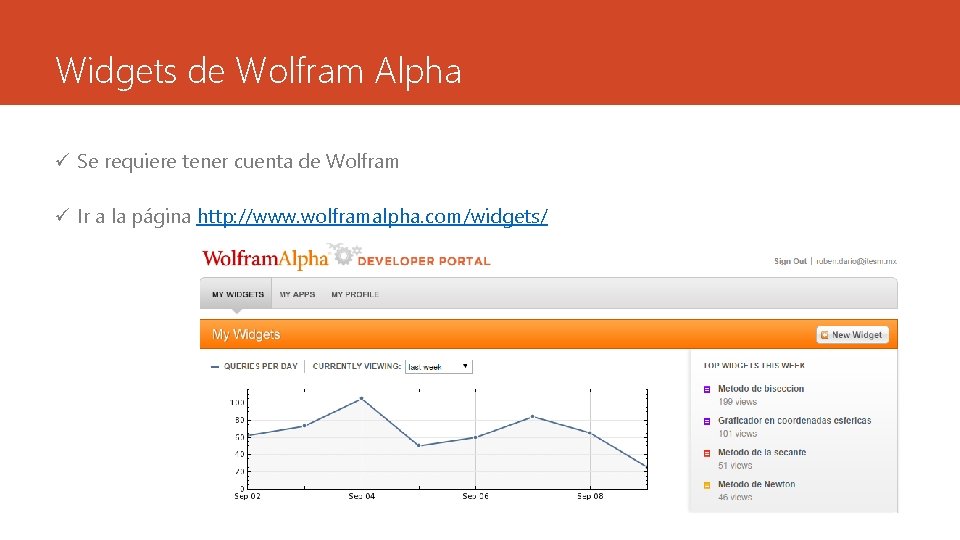Click the 'Developer Portal' text
The width and height of the screenshot is (960, 540).
point(424,261)
